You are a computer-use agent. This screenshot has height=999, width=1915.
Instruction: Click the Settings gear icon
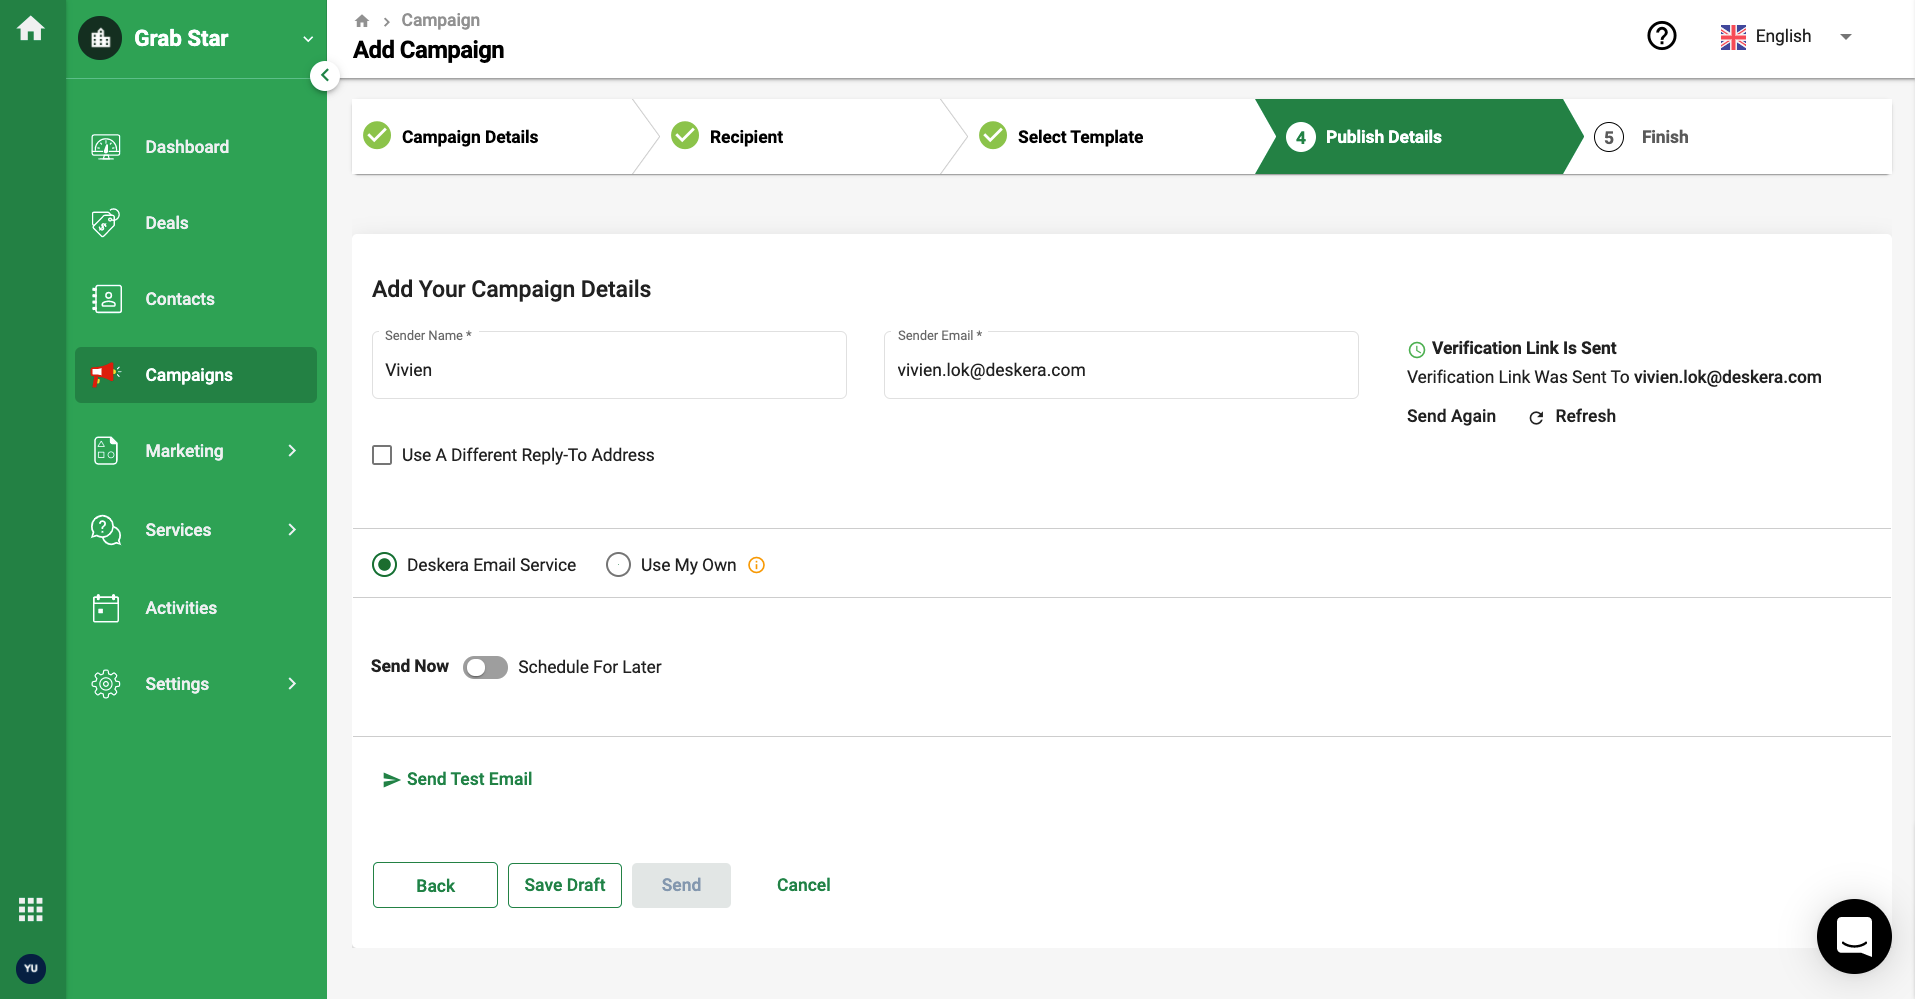click(106, 684)
